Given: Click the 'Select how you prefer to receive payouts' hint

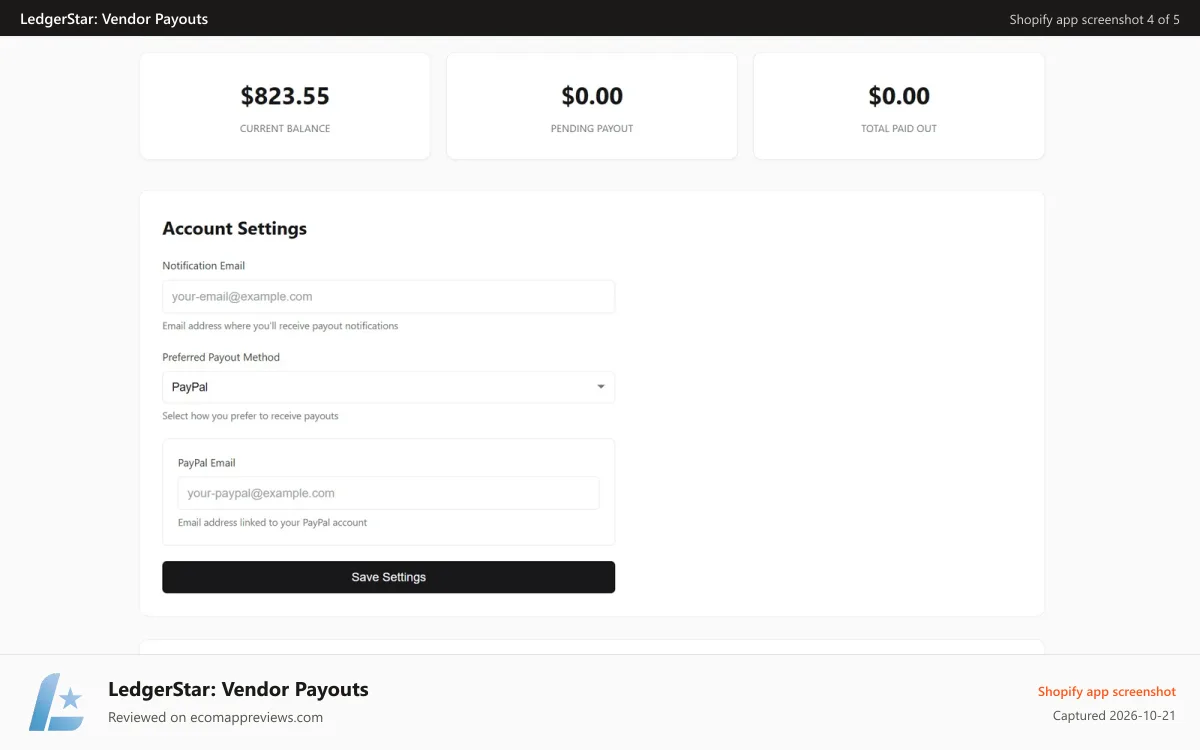Looking at the screenshot, I should click(251, 416).
